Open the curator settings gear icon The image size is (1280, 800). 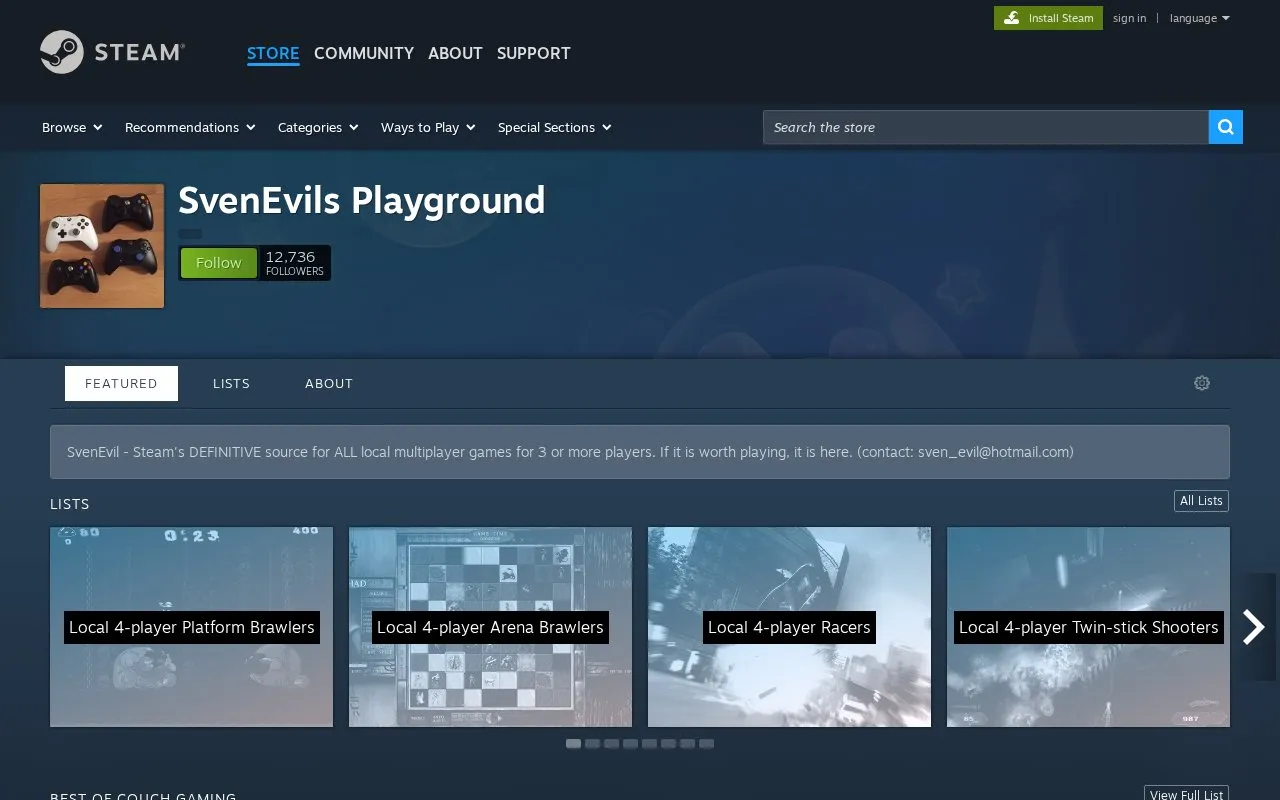[x=1202, y=383]
